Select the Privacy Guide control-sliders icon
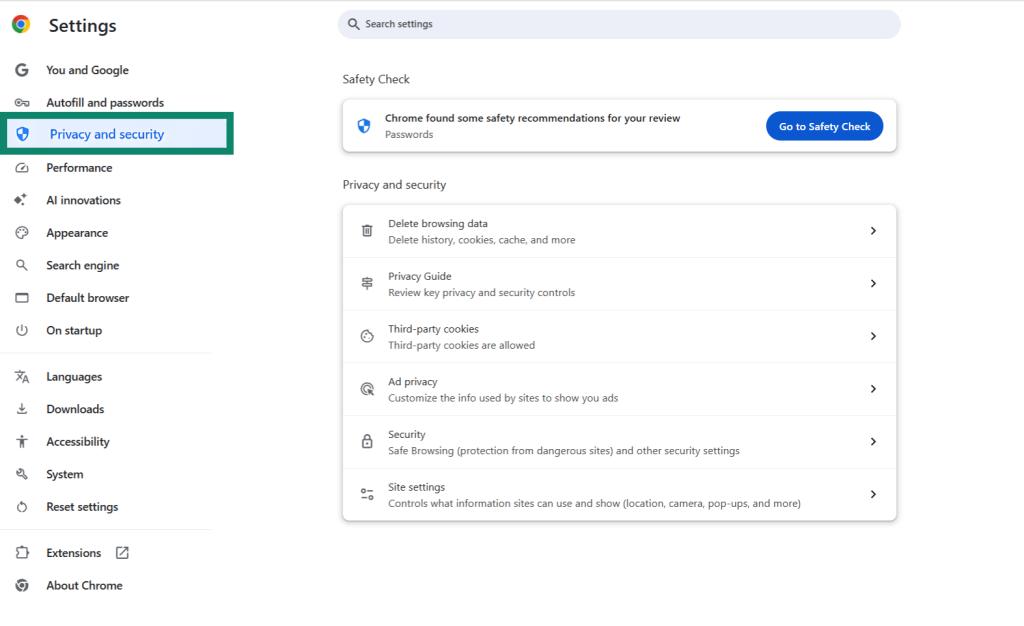Screen dimensions: 1024x626 (364, 283)
